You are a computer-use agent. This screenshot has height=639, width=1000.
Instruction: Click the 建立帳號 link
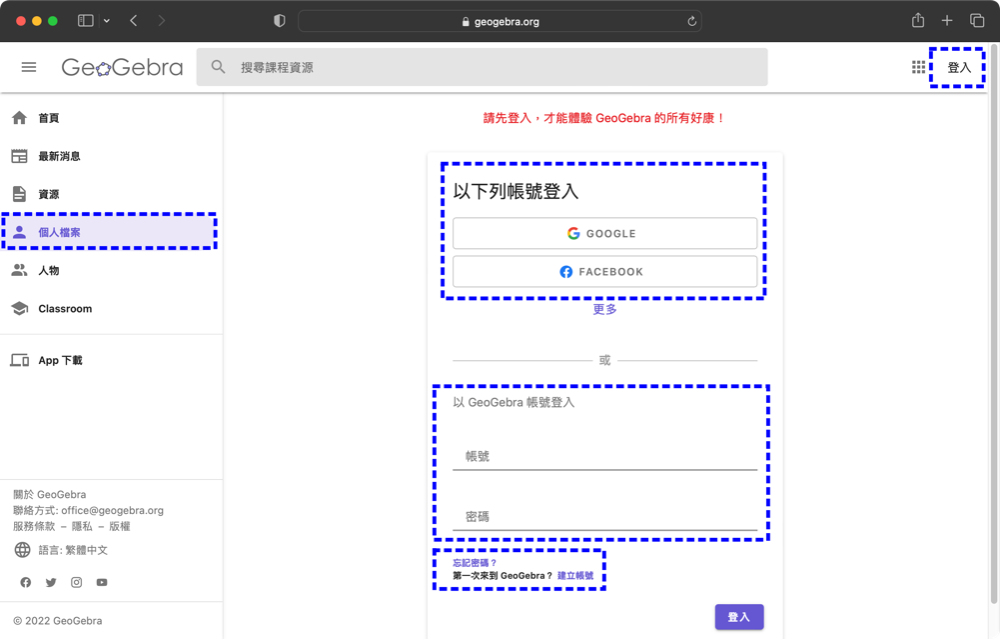click(575, 575)
